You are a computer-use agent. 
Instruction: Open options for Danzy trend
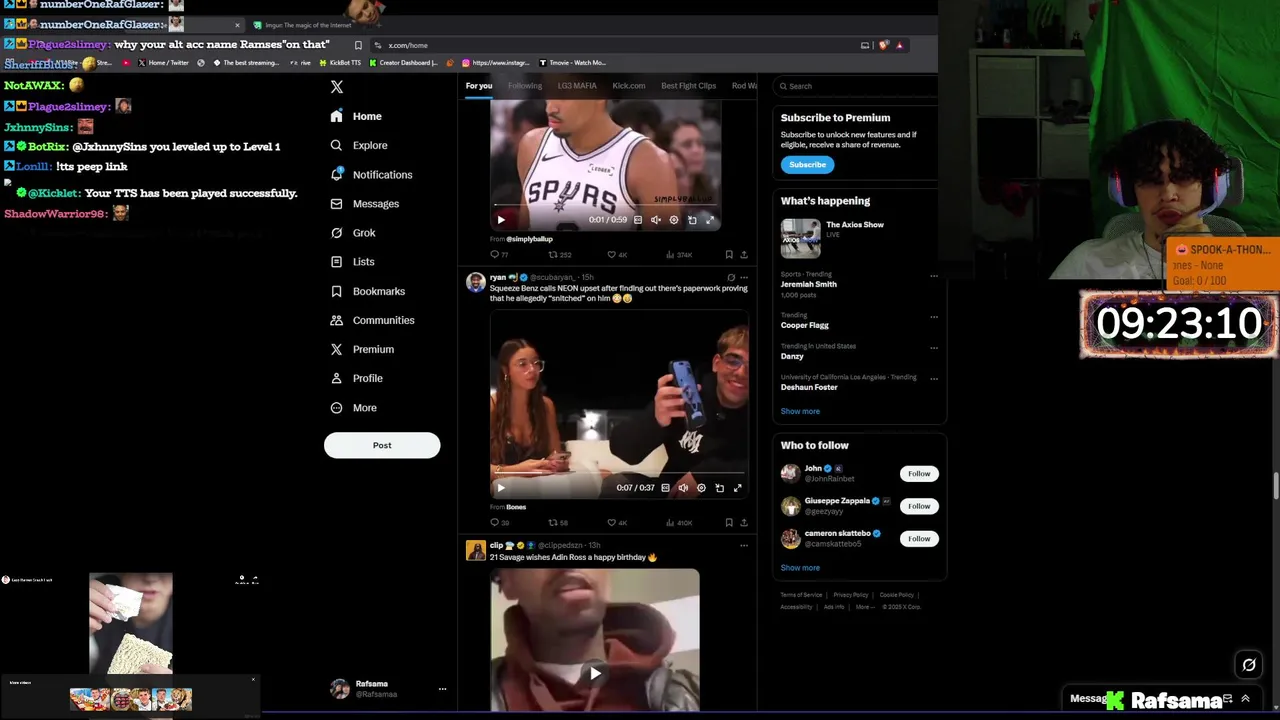click(934, 348)
